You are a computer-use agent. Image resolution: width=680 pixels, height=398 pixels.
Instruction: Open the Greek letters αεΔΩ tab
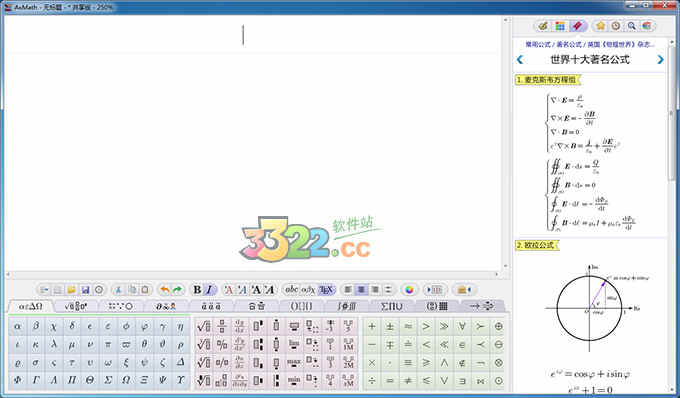(x=31, y=306)
